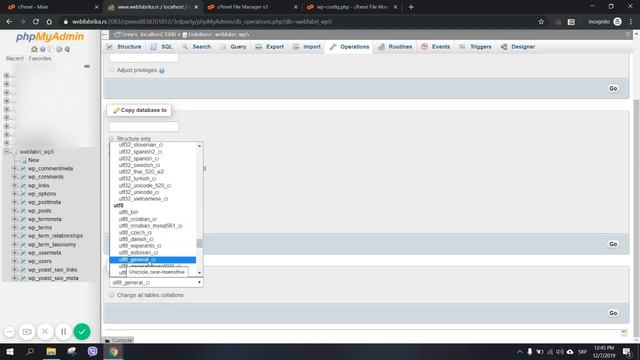Click the collation list scrollbar thumb
This screenshot has width=640, height=360.
(199, 243)
